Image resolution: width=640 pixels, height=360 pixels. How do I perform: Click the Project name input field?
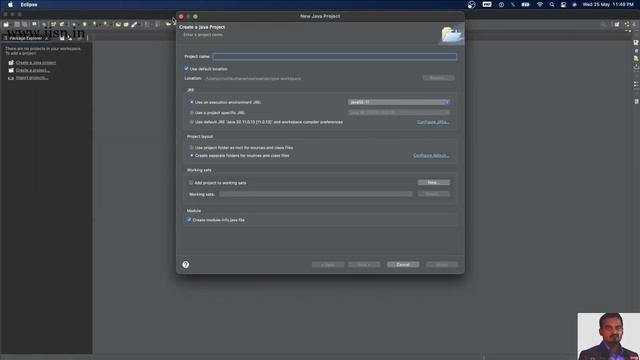[335, 57]
